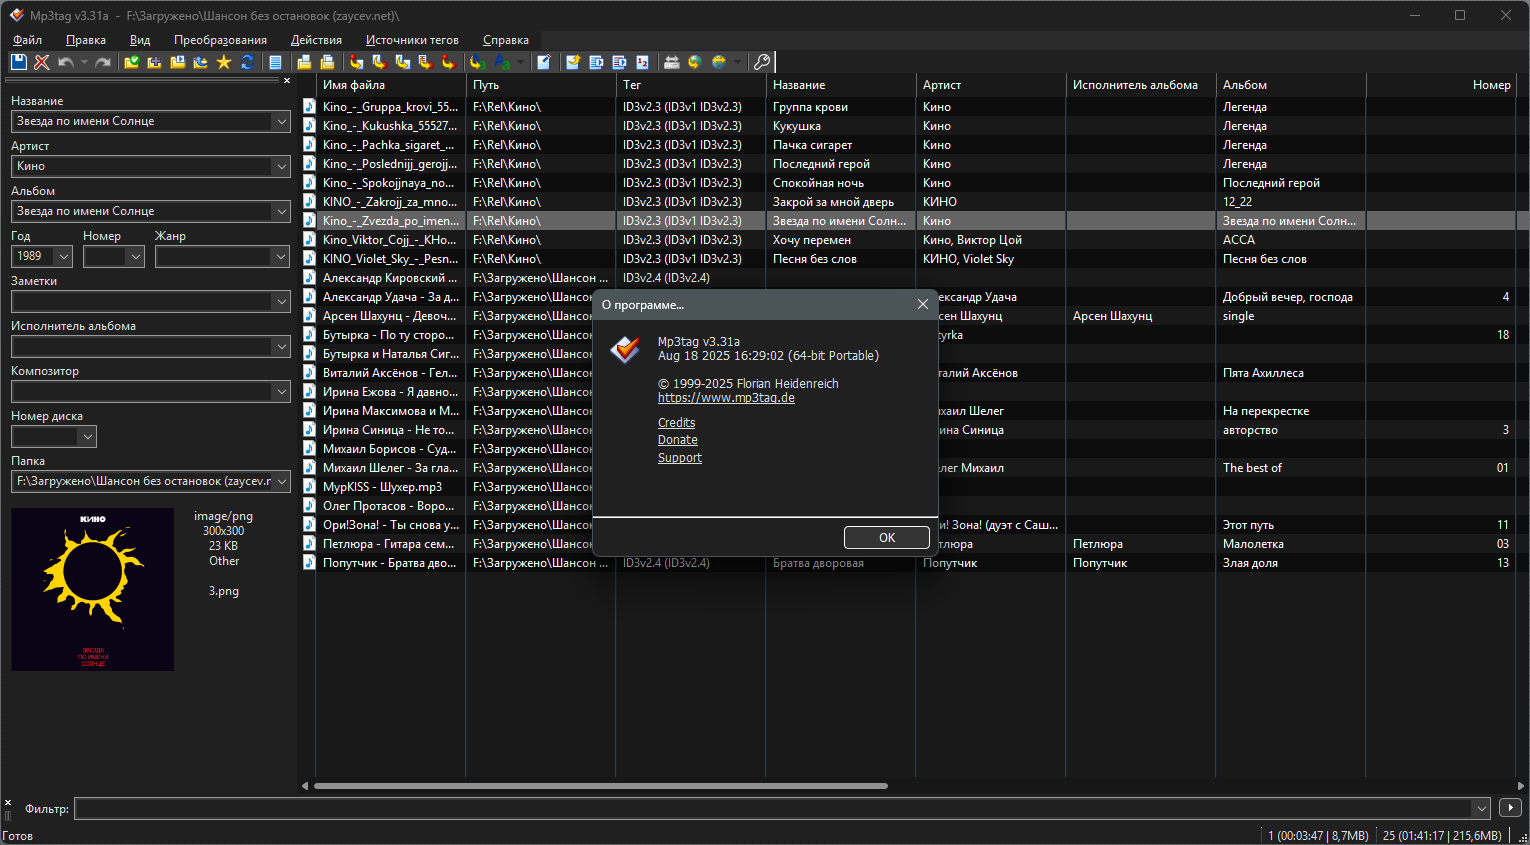Click the Extended tags pencil-sheet icon
Image resolution: width=1530 pixels, height=845 pixels.
coord(544,62)
